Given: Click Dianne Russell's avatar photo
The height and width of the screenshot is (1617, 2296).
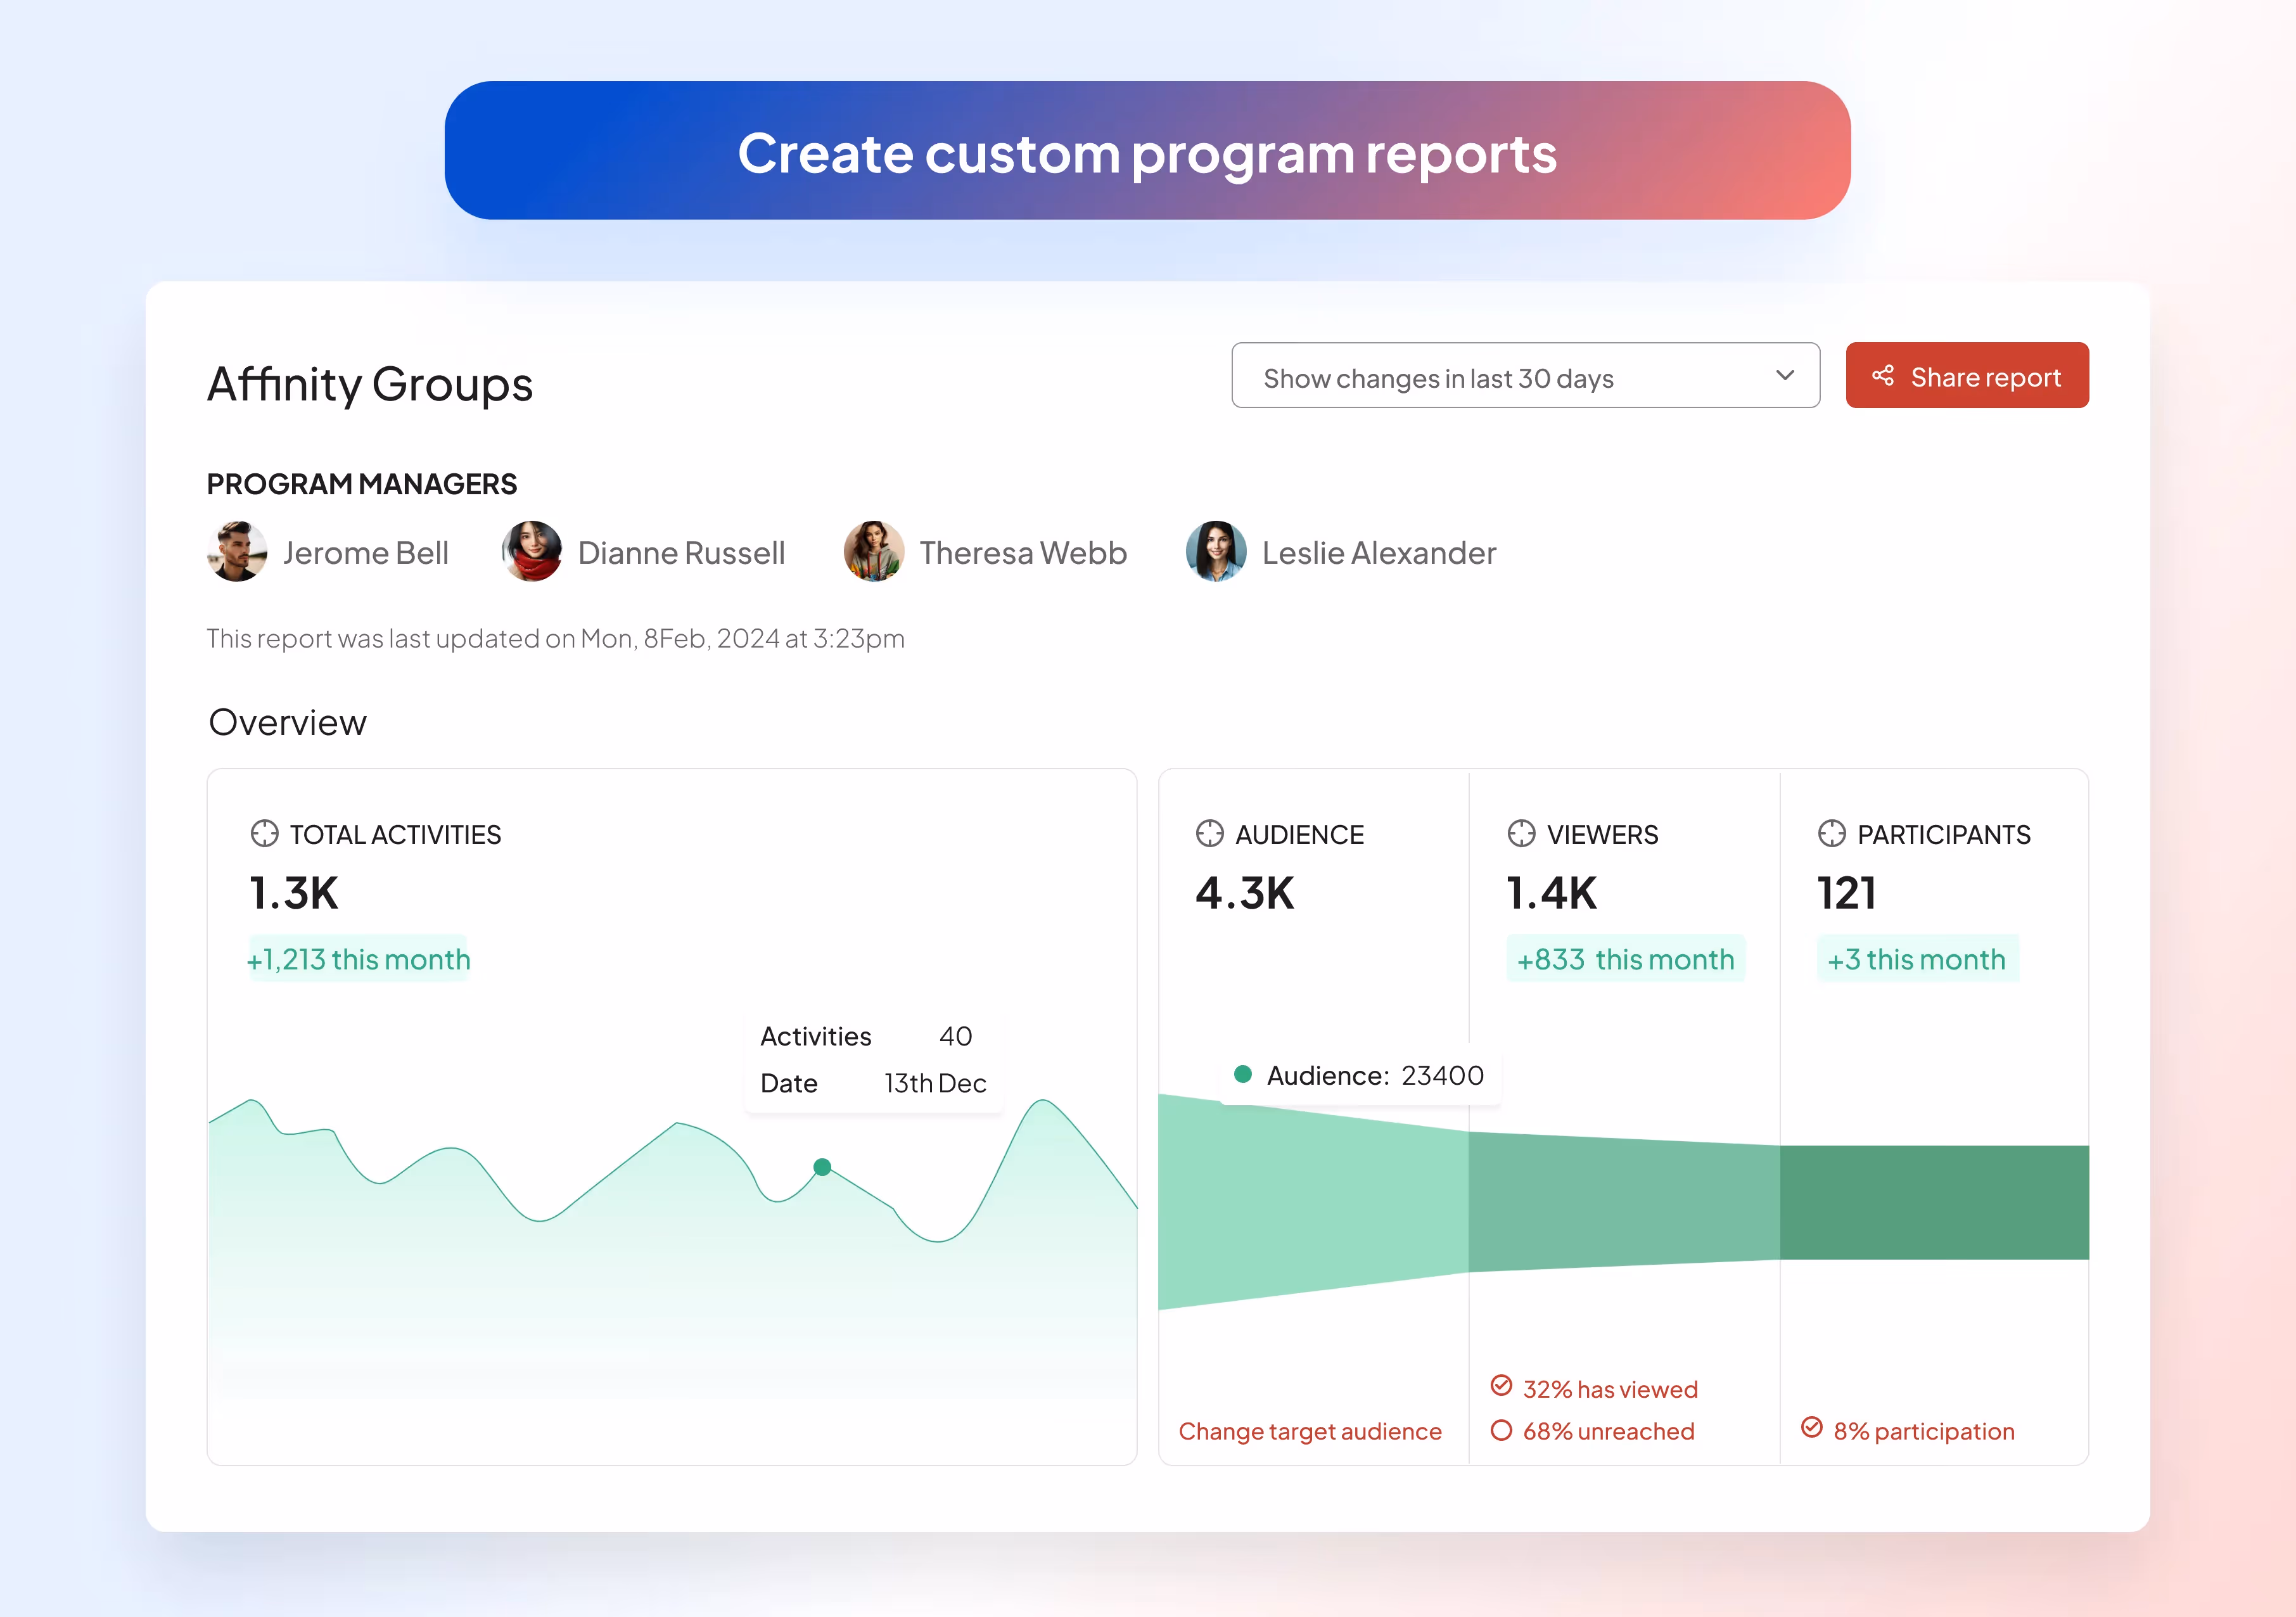Looking at the screenshot, I should tap(532, 551).
